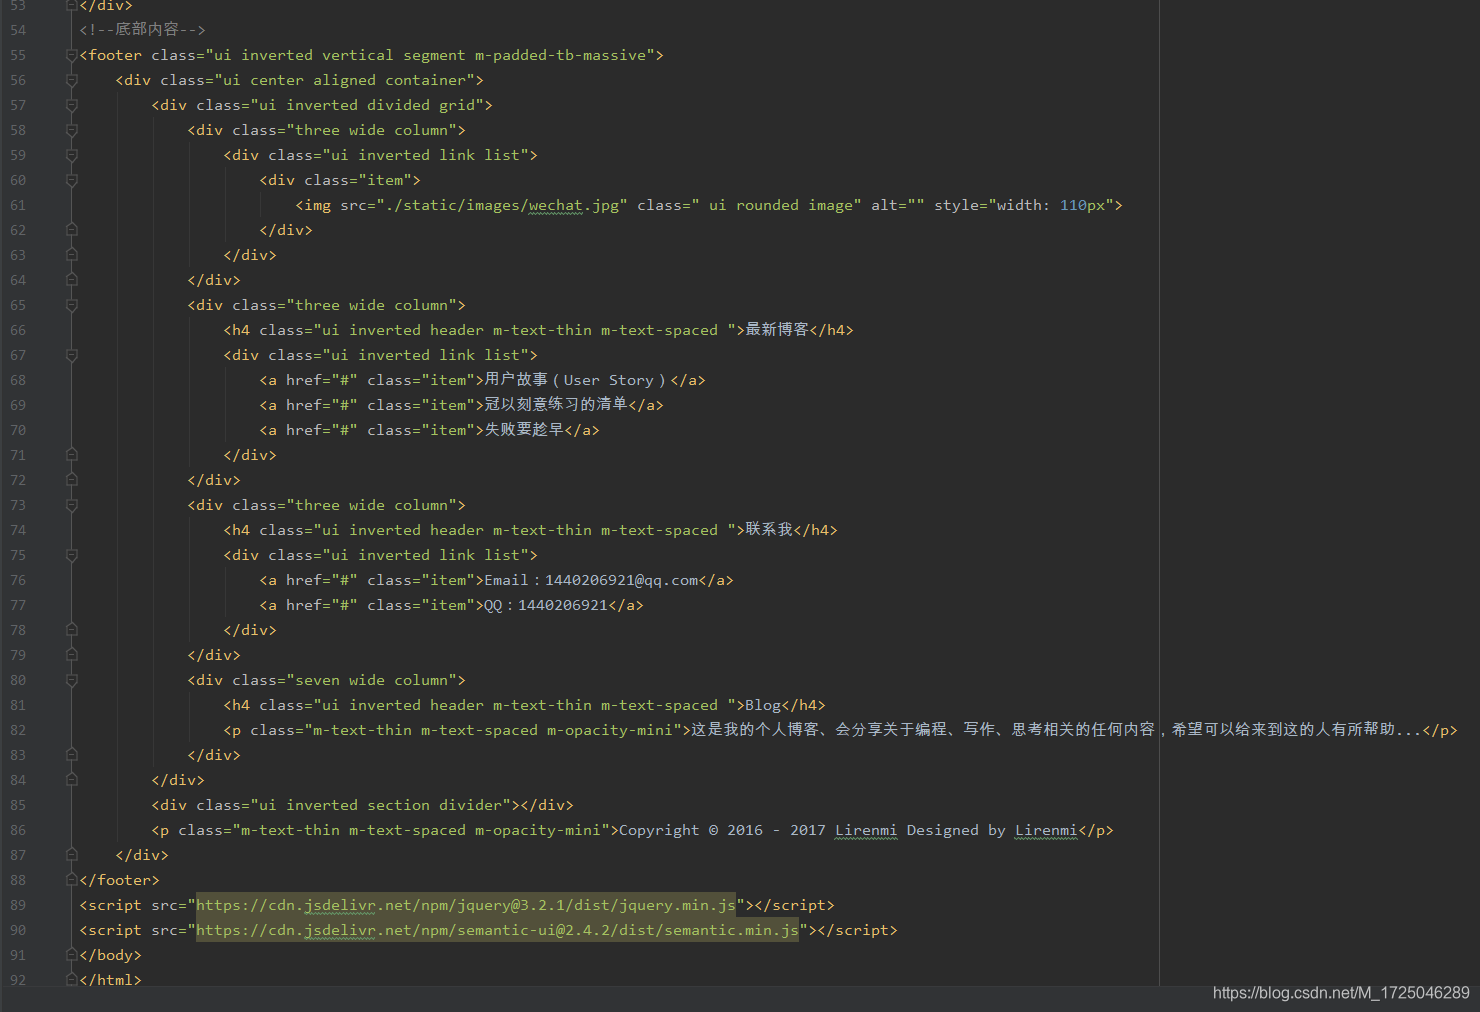Click the jquery.min.js CDN URL
Image resolution: width=1480 pixels, height=1012 pixels.
point(466,905)
